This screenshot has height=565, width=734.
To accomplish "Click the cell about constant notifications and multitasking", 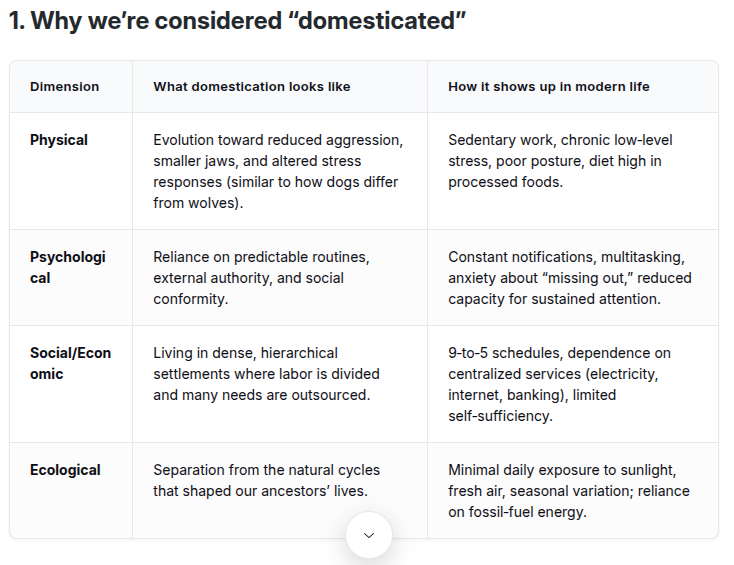I will click(569, 277).
